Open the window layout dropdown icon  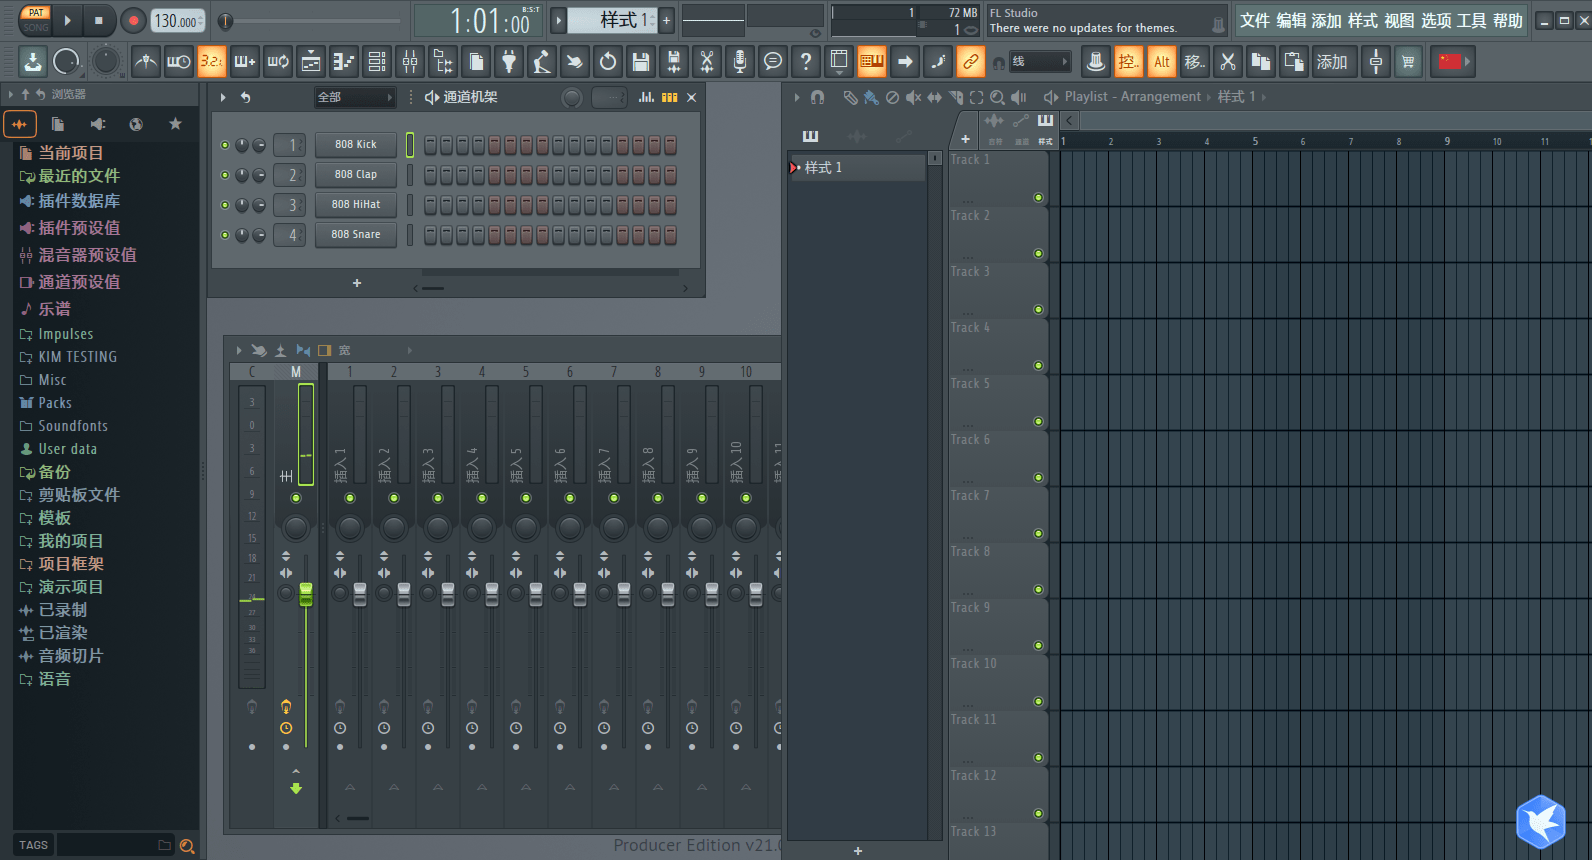tap(839, 62)
